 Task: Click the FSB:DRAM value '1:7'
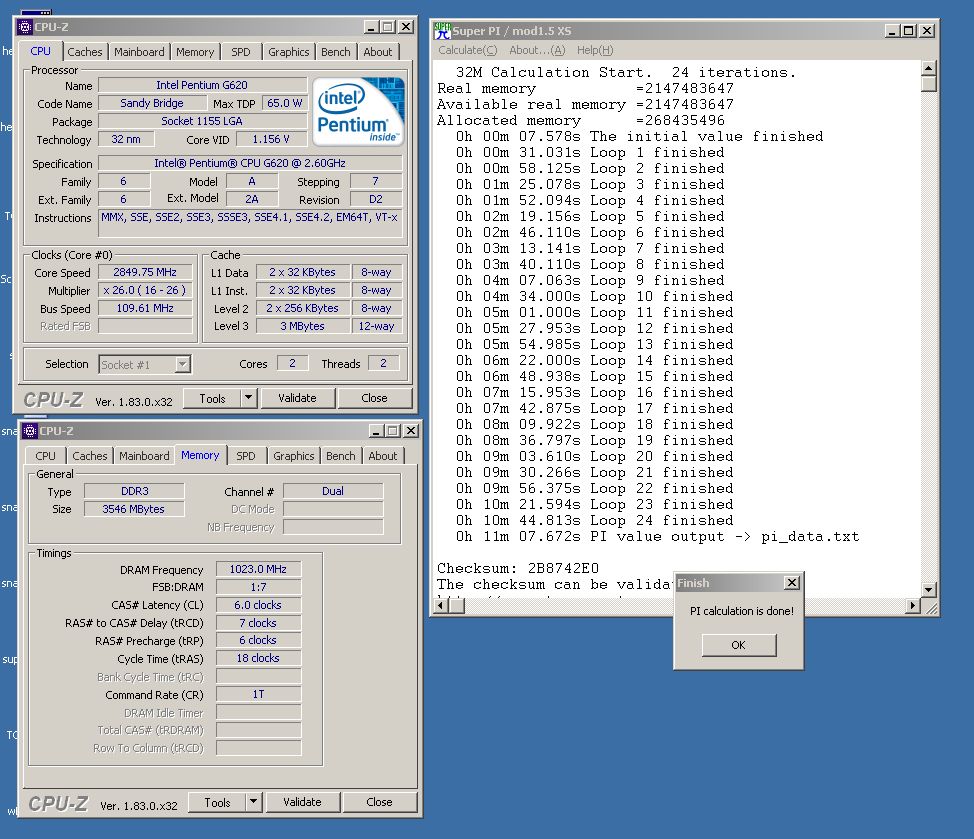click(258, 587)
